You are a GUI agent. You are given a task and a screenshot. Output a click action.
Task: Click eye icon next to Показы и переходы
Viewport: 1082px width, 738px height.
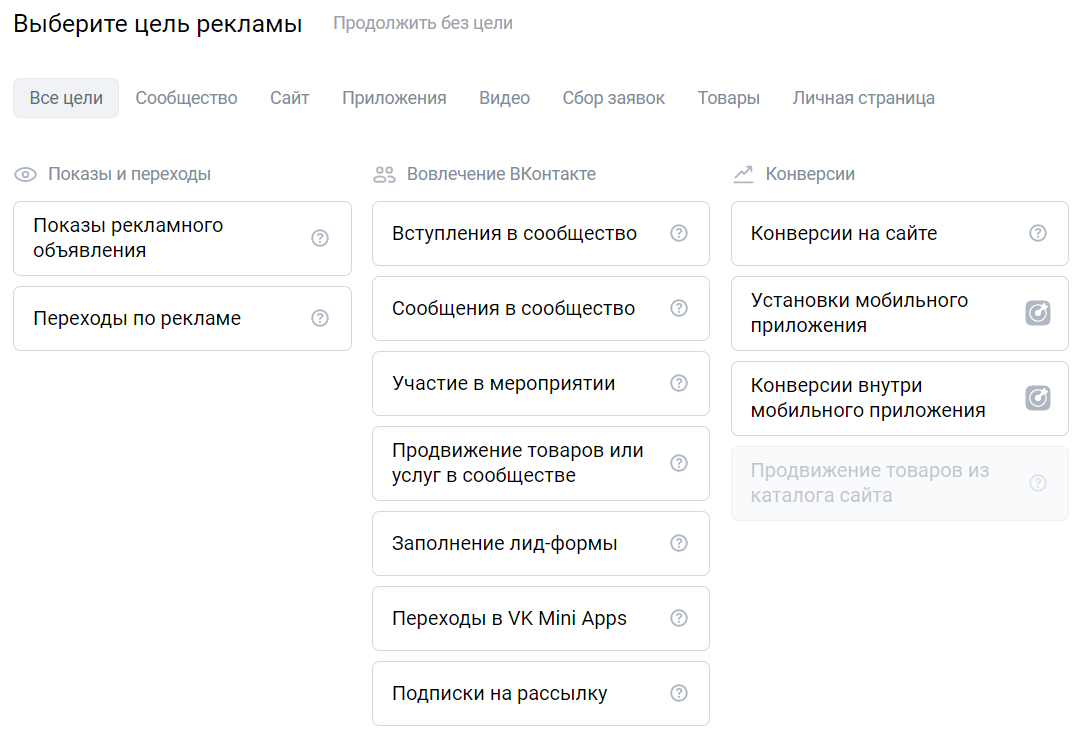(26, 175)
